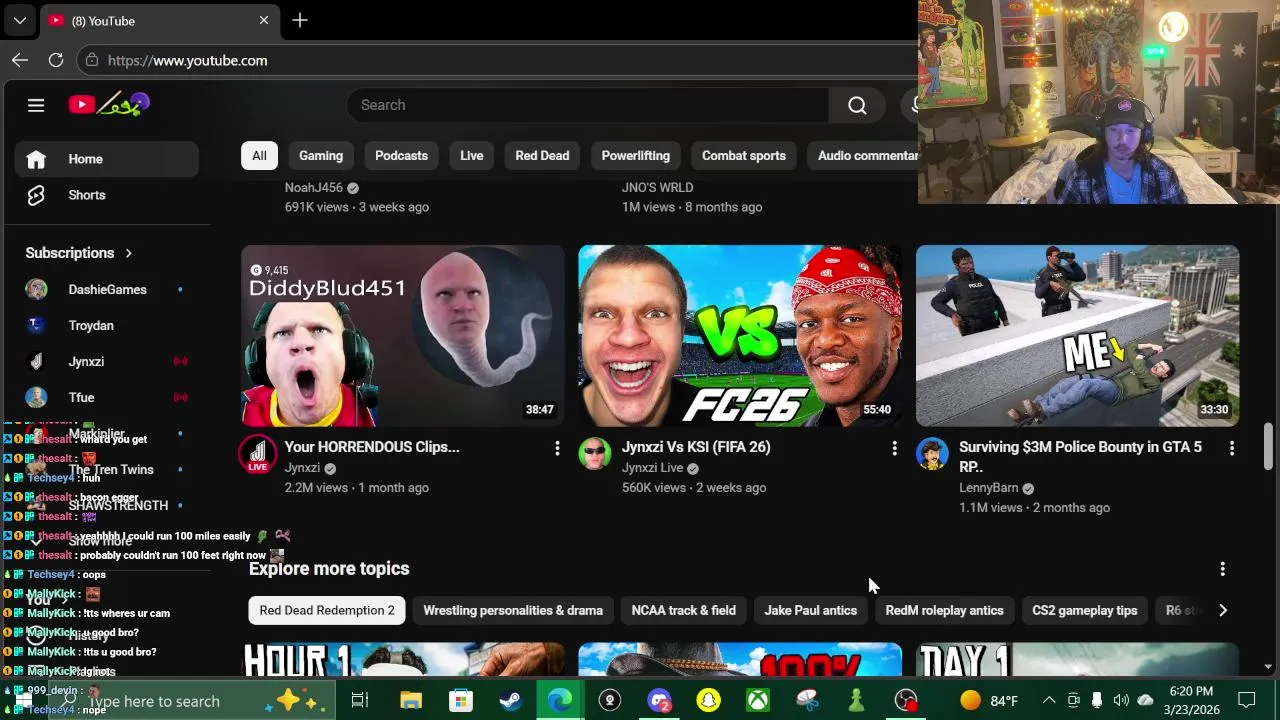This screenshot has height=720, width=1280.
Task: Select RedM roleplay antics topic
Action: coord(944,610)
